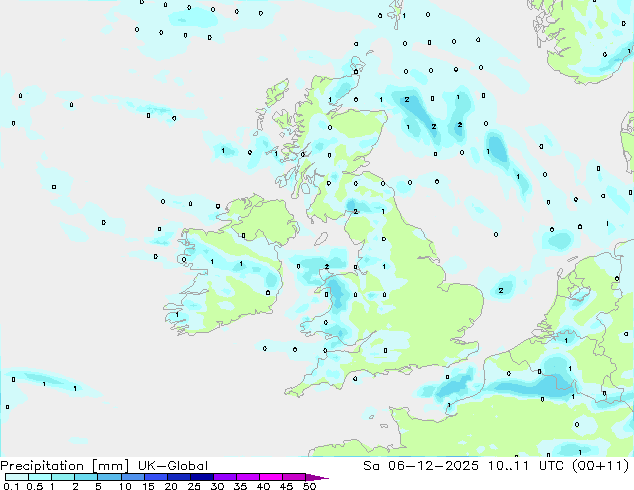634x490 pixels.
Task: Click the 25–30 mm dark blue swatch
Action: click(x=201, y=477)
